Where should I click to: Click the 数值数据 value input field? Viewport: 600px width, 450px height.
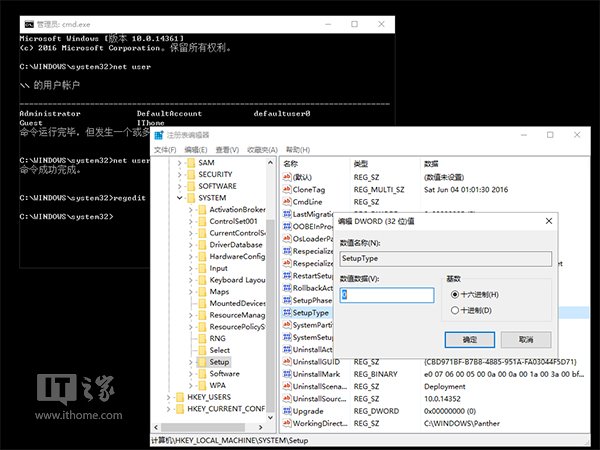[386, 295]
